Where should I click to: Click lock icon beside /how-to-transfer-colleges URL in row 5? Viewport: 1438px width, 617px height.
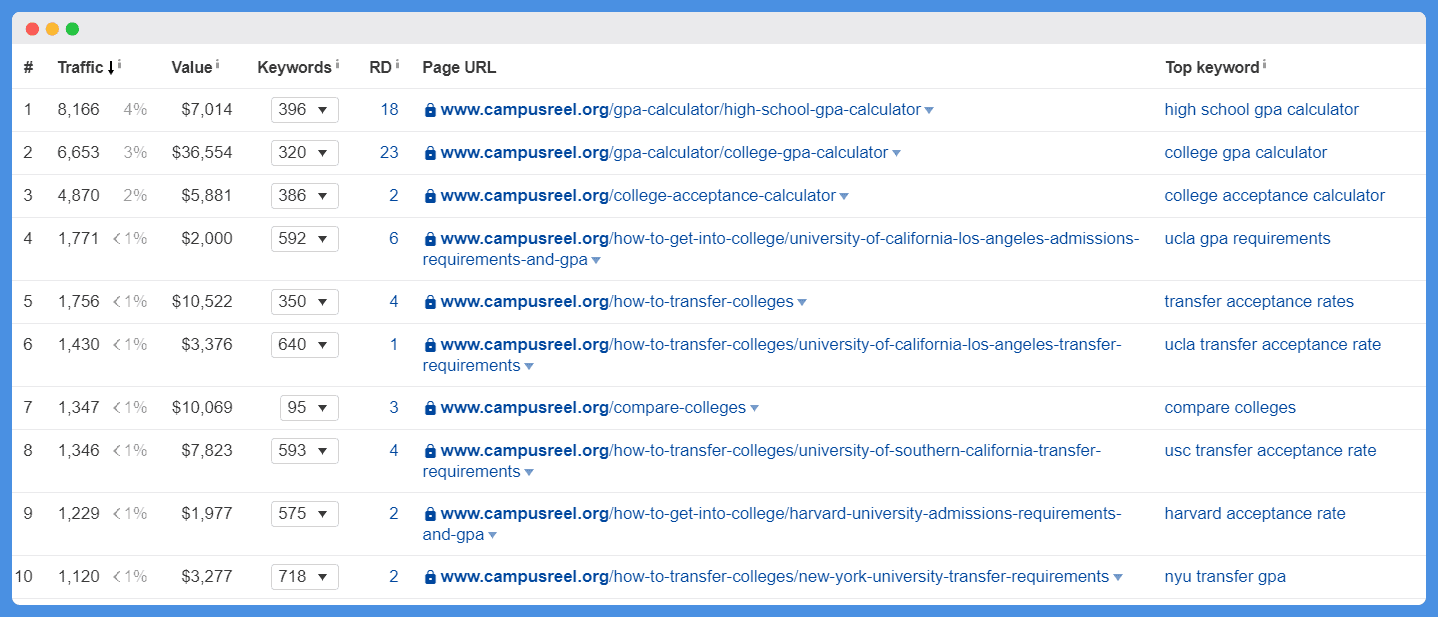[x=430, y=302]
